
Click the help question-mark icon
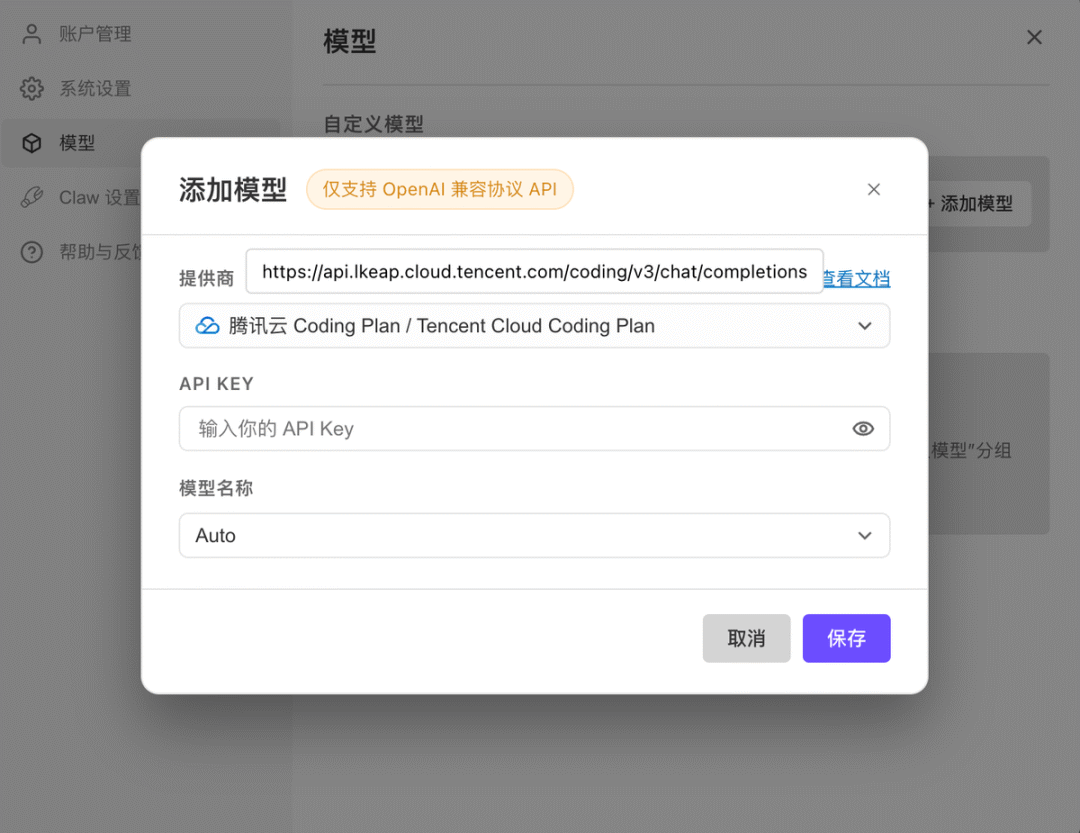pyautogui.click(x=32, y=252)
